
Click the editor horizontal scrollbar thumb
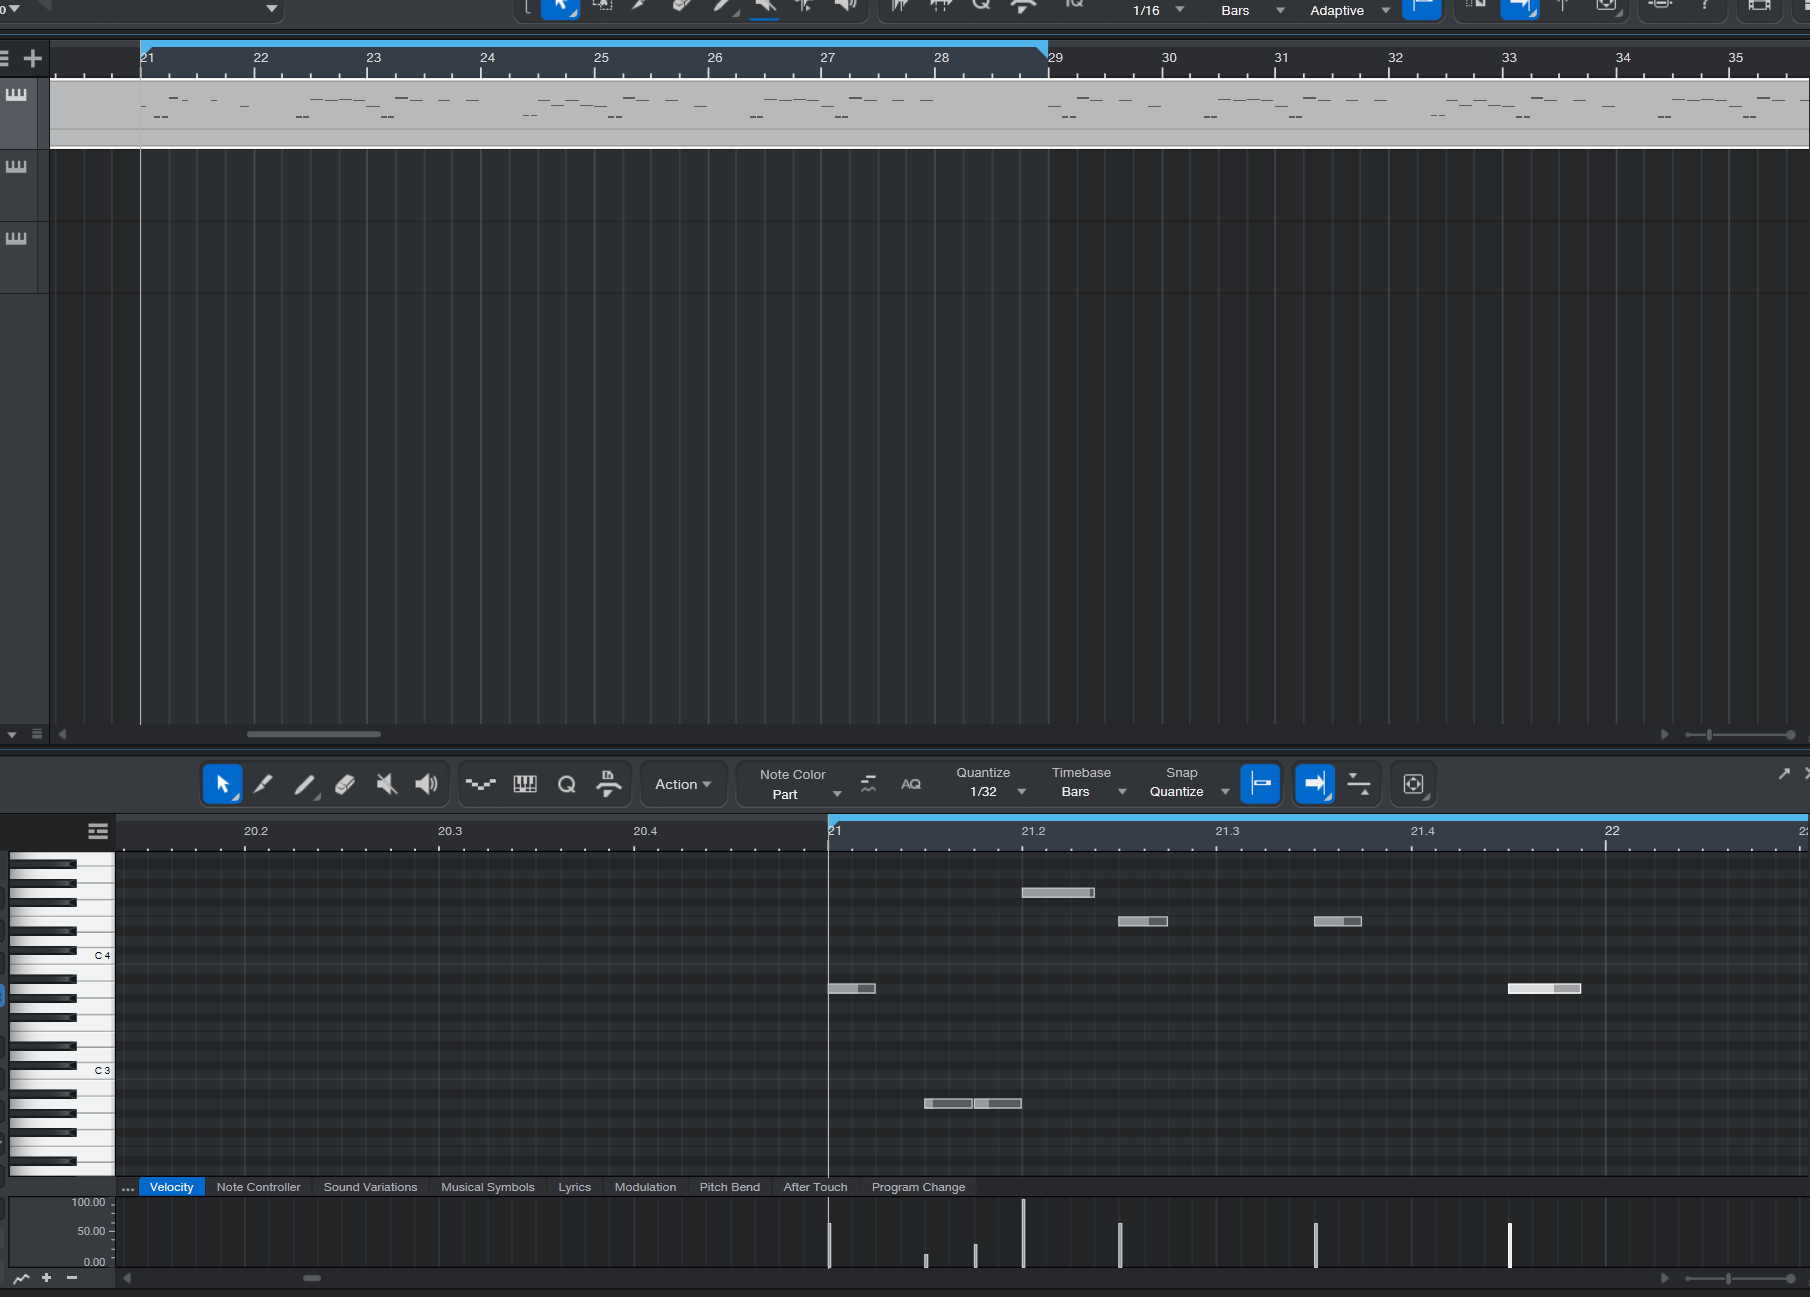312,1278
